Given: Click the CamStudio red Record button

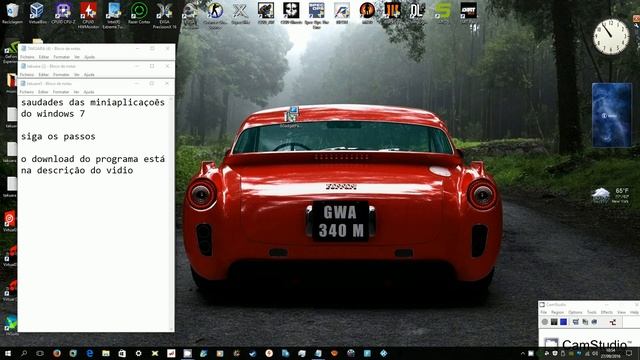Looking at the screenshot, I should point(544,322).
